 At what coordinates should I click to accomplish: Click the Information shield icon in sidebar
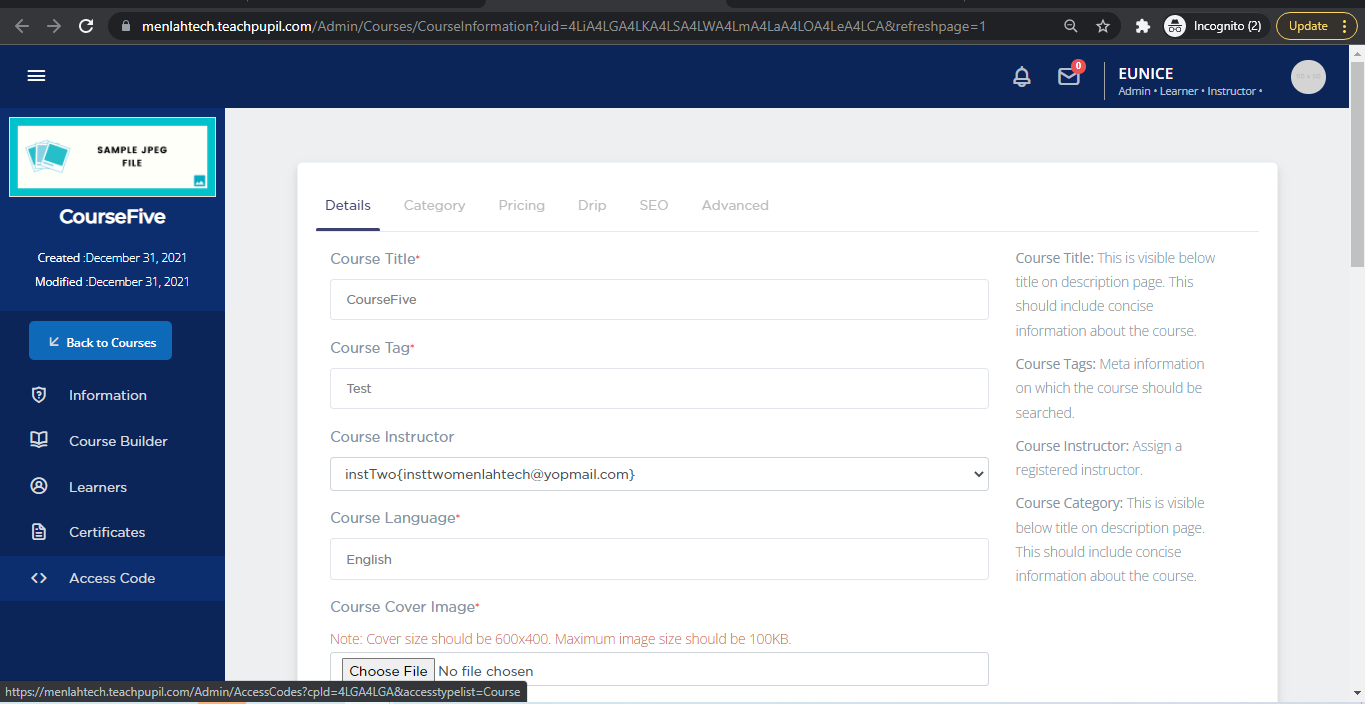coord(39,395)
